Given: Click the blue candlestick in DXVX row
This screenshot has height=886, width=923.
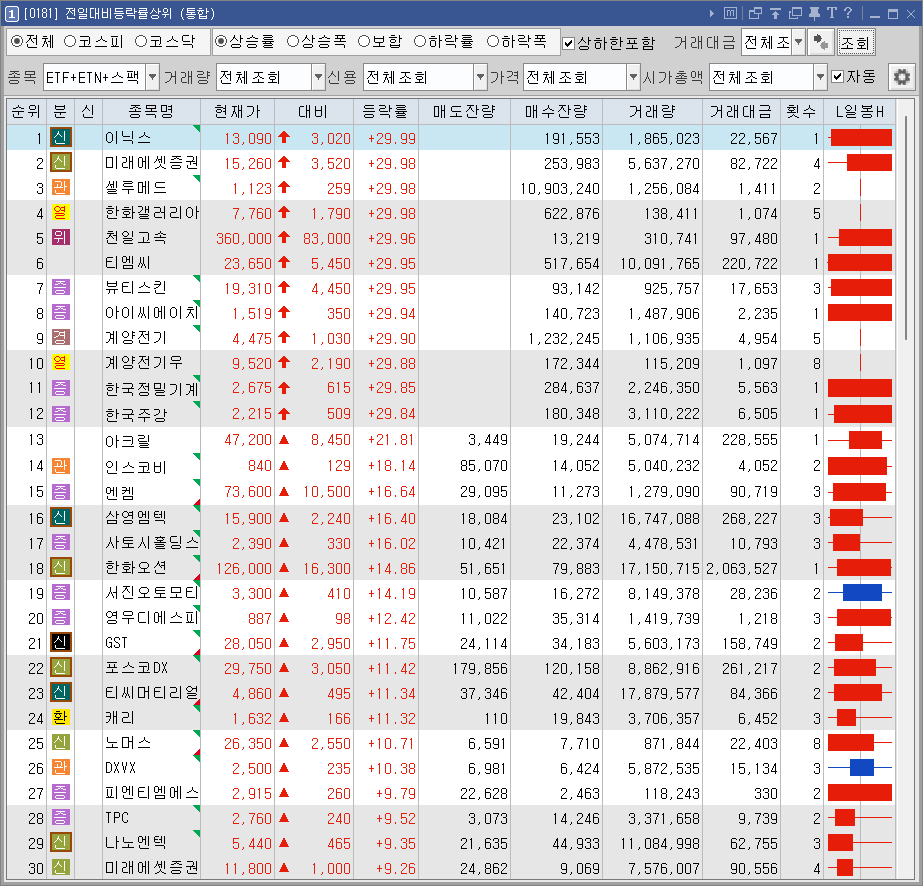Looking at the screenshot, I should pyautogui.click(x=860, y=768).
